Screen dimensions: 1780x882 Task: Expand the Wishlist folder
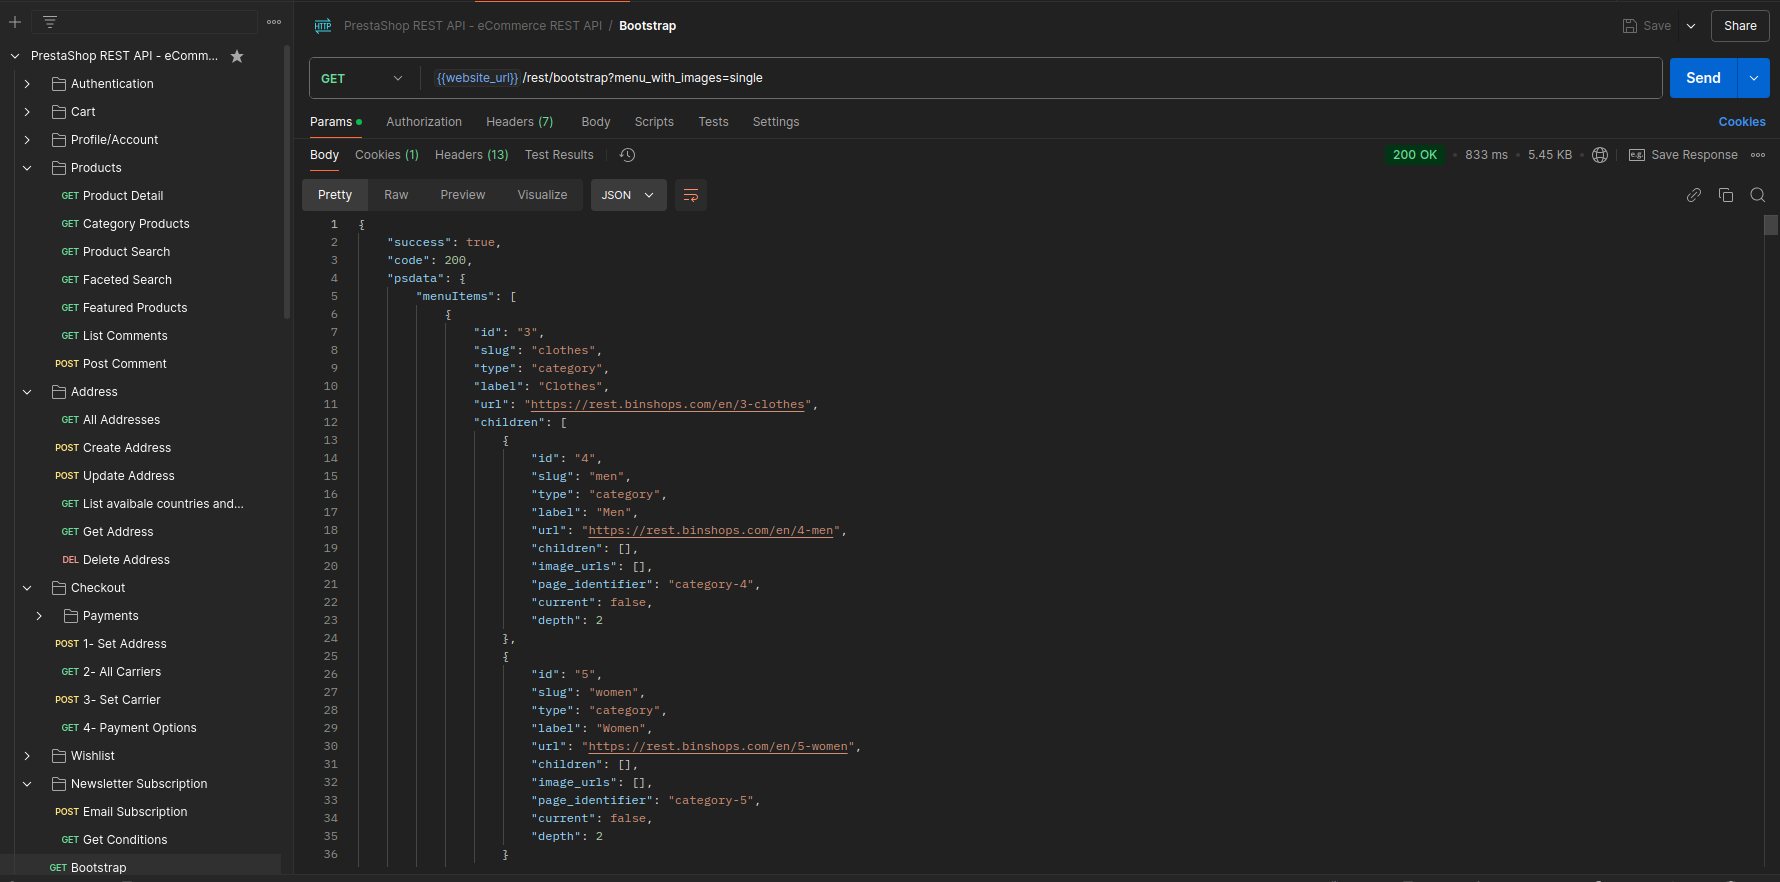click(27, 756)
